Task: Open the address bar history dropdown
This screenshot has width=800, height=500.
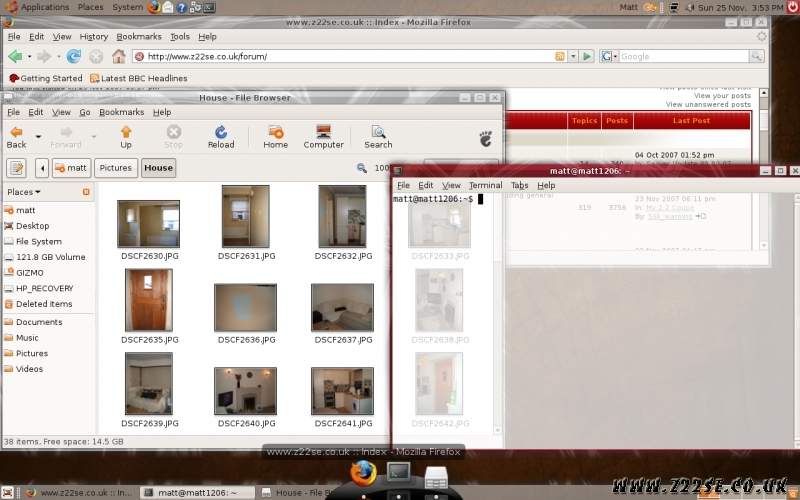Action: [573, 56]
